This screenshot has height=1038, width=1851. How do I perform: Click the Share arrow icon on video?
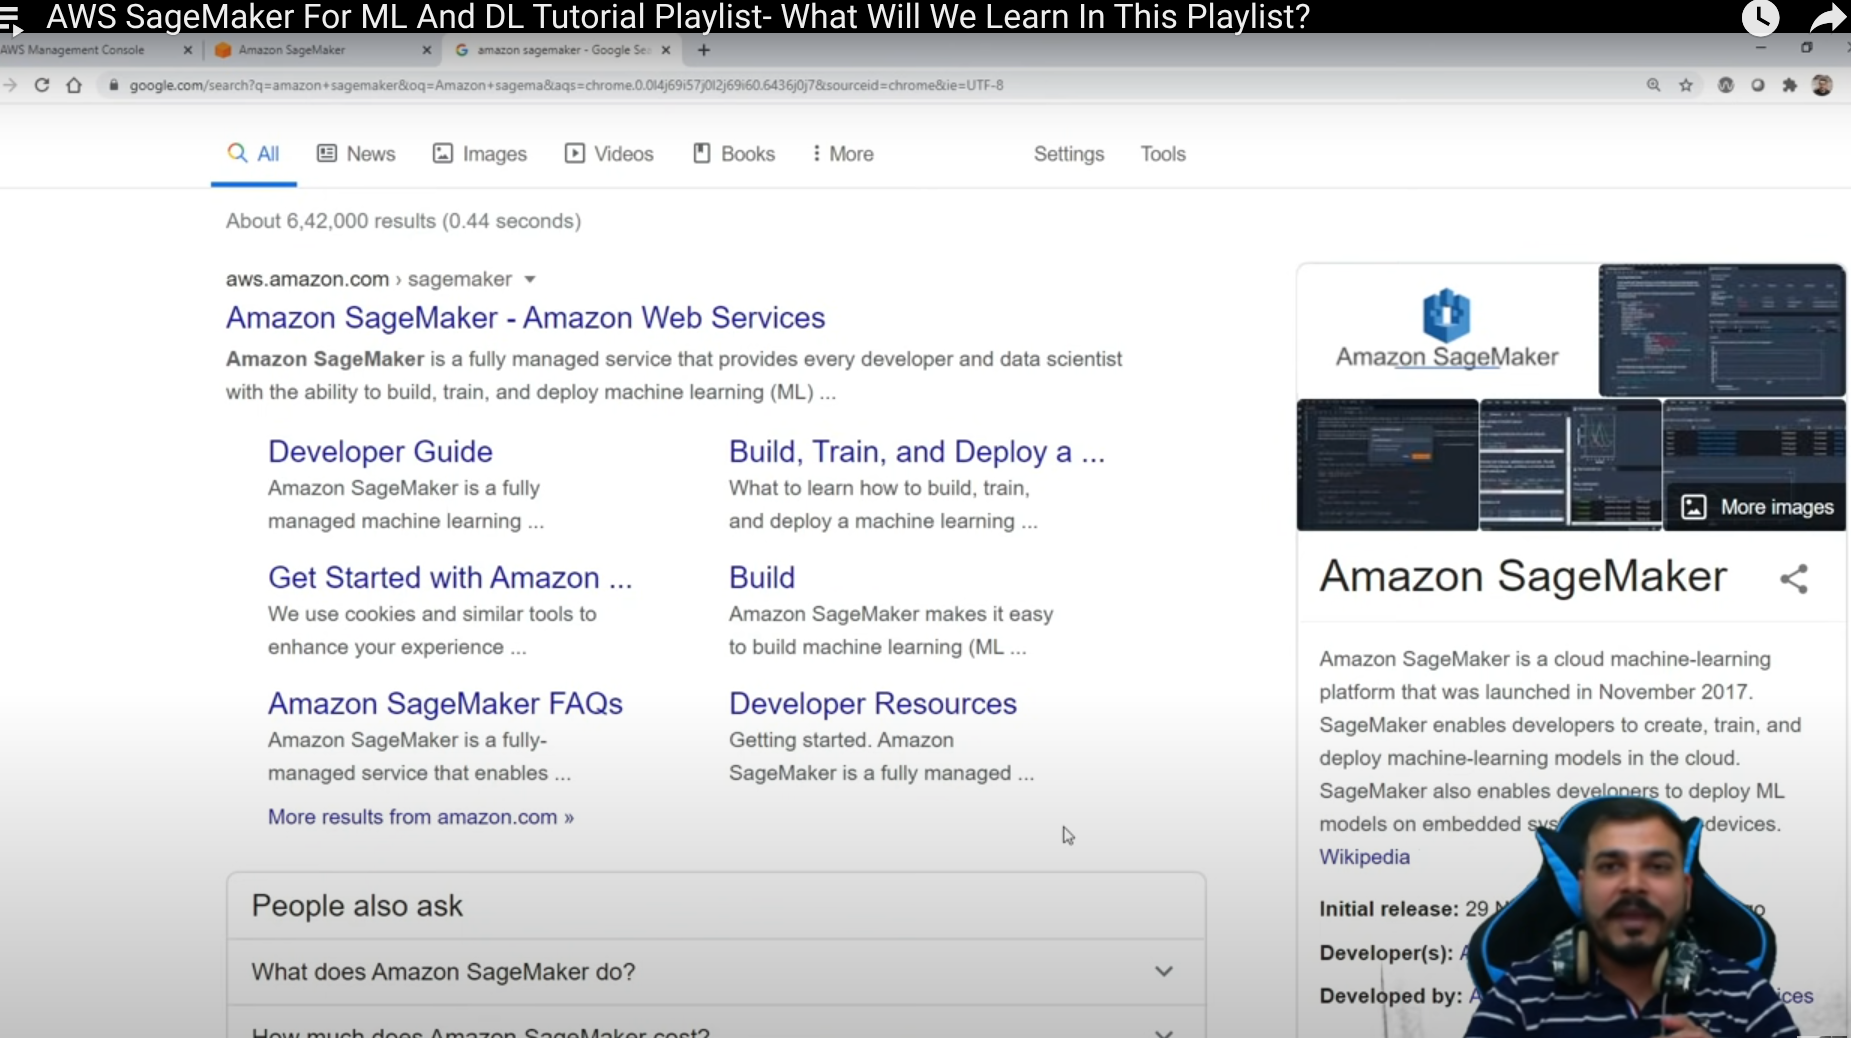1827,17
